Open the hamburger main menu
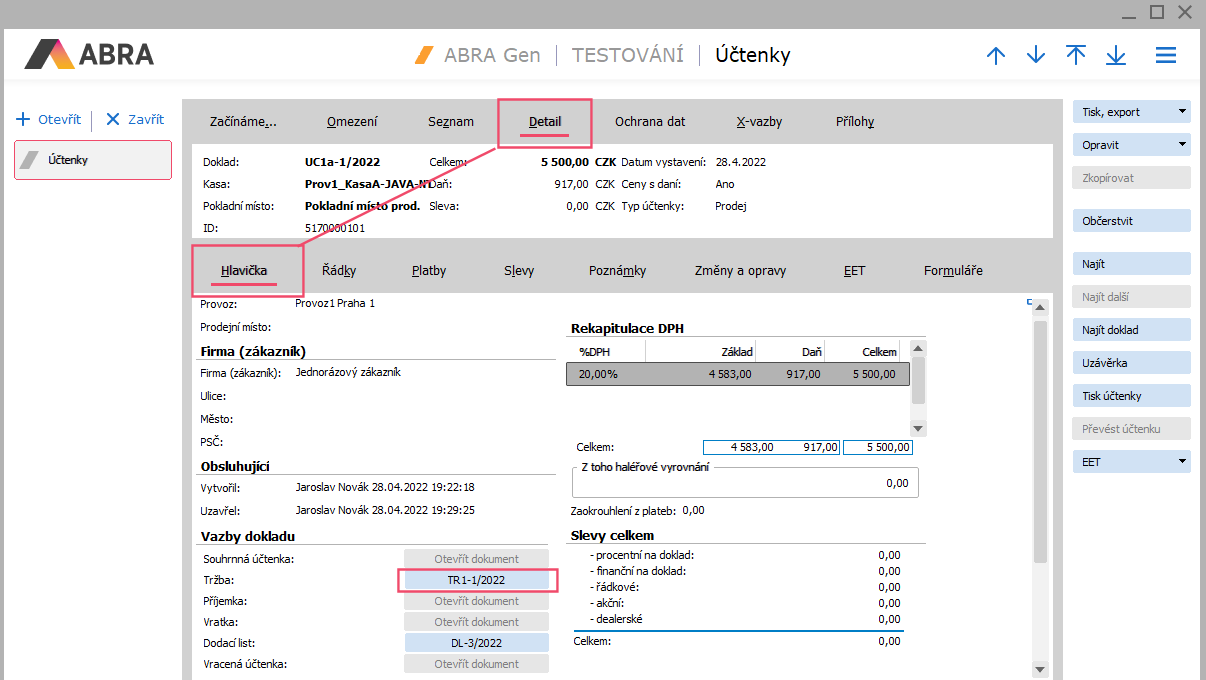The width and height of the screenshot is (1206, 680). (x=1165, y=56)
